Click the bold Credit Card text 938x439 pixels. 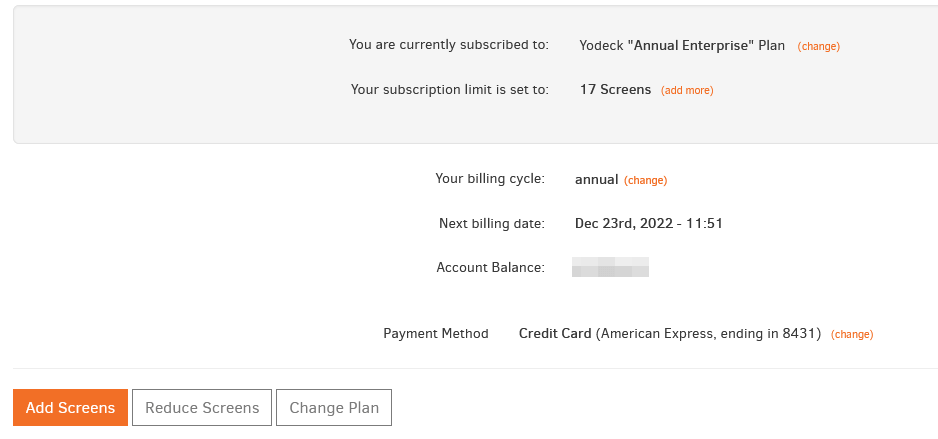[555, 334]
